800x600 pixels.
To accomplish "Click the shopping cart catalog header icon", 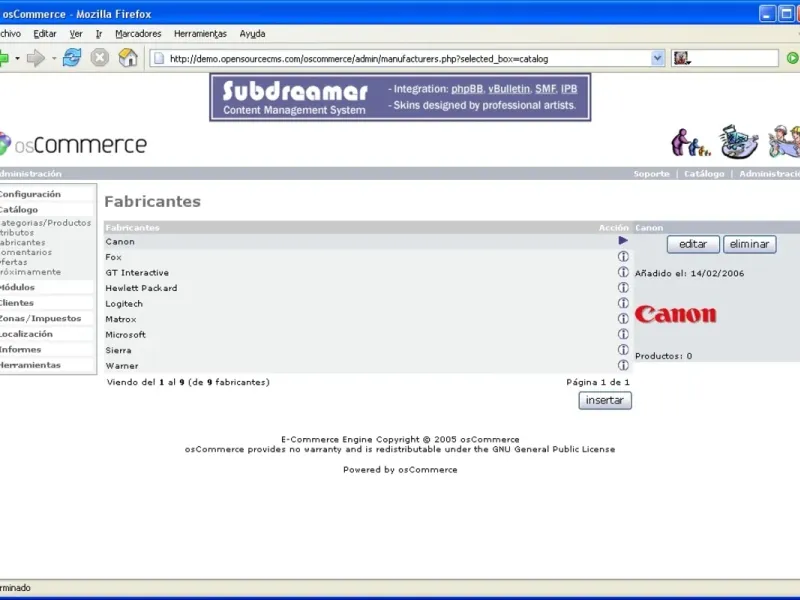I will [x=739, y=141].
